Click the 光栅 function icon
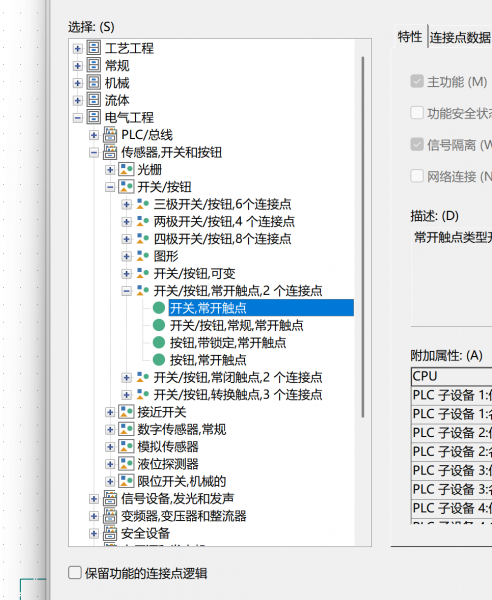Viewport: 492px width, 600px height. [126, 170]
